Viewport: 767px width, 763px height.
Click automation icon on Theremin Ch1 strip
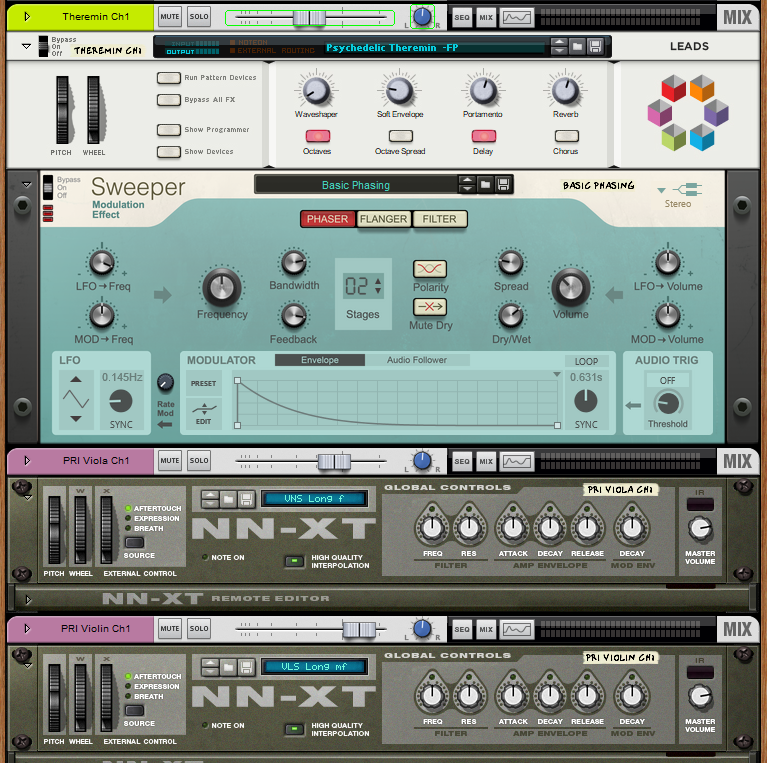pyautogui.click(x=517, y=17)
